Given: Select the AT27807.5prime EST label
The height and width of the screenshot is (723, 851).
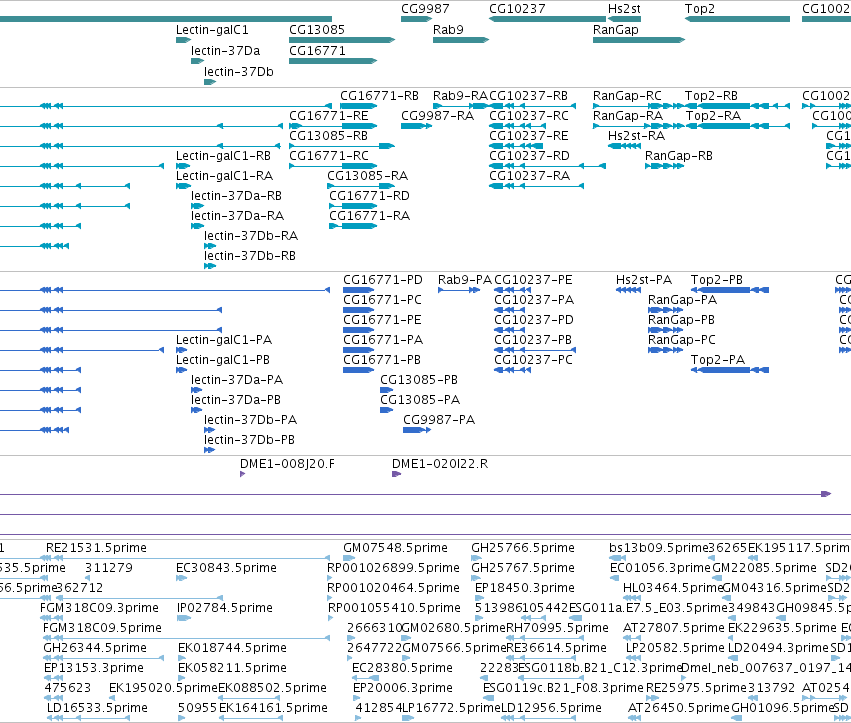Looking at the screenshot, I should click(x=674, y=628).
